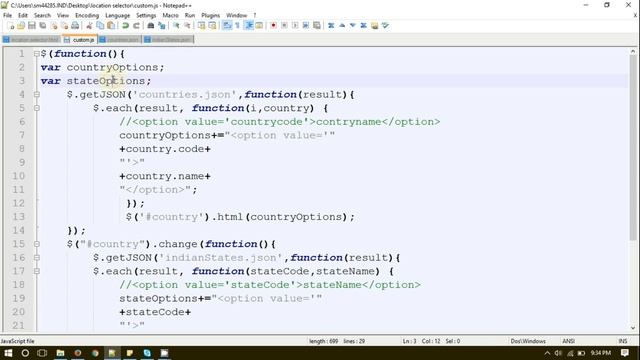Print the document using the printer icon
Image resolution: width=640 pixels, height=360 pixels.
[75, 26]
